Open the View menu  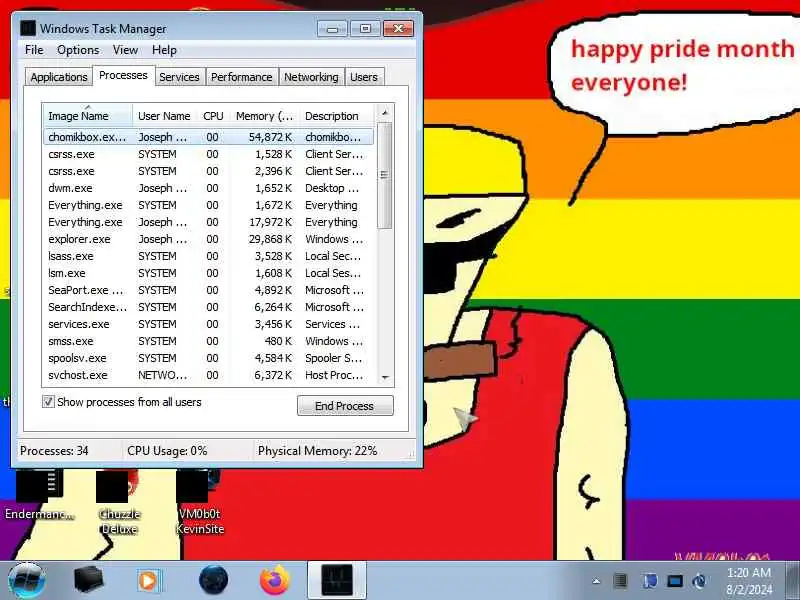click(126, 50)
